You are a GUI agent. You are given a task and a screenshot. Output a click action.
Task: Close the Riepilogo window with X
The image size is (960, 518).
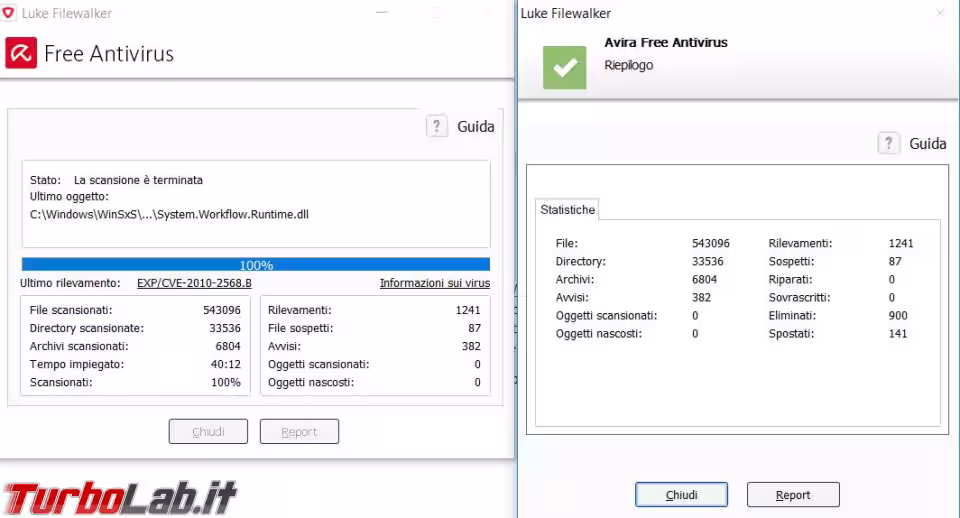(x=940, y=13)
